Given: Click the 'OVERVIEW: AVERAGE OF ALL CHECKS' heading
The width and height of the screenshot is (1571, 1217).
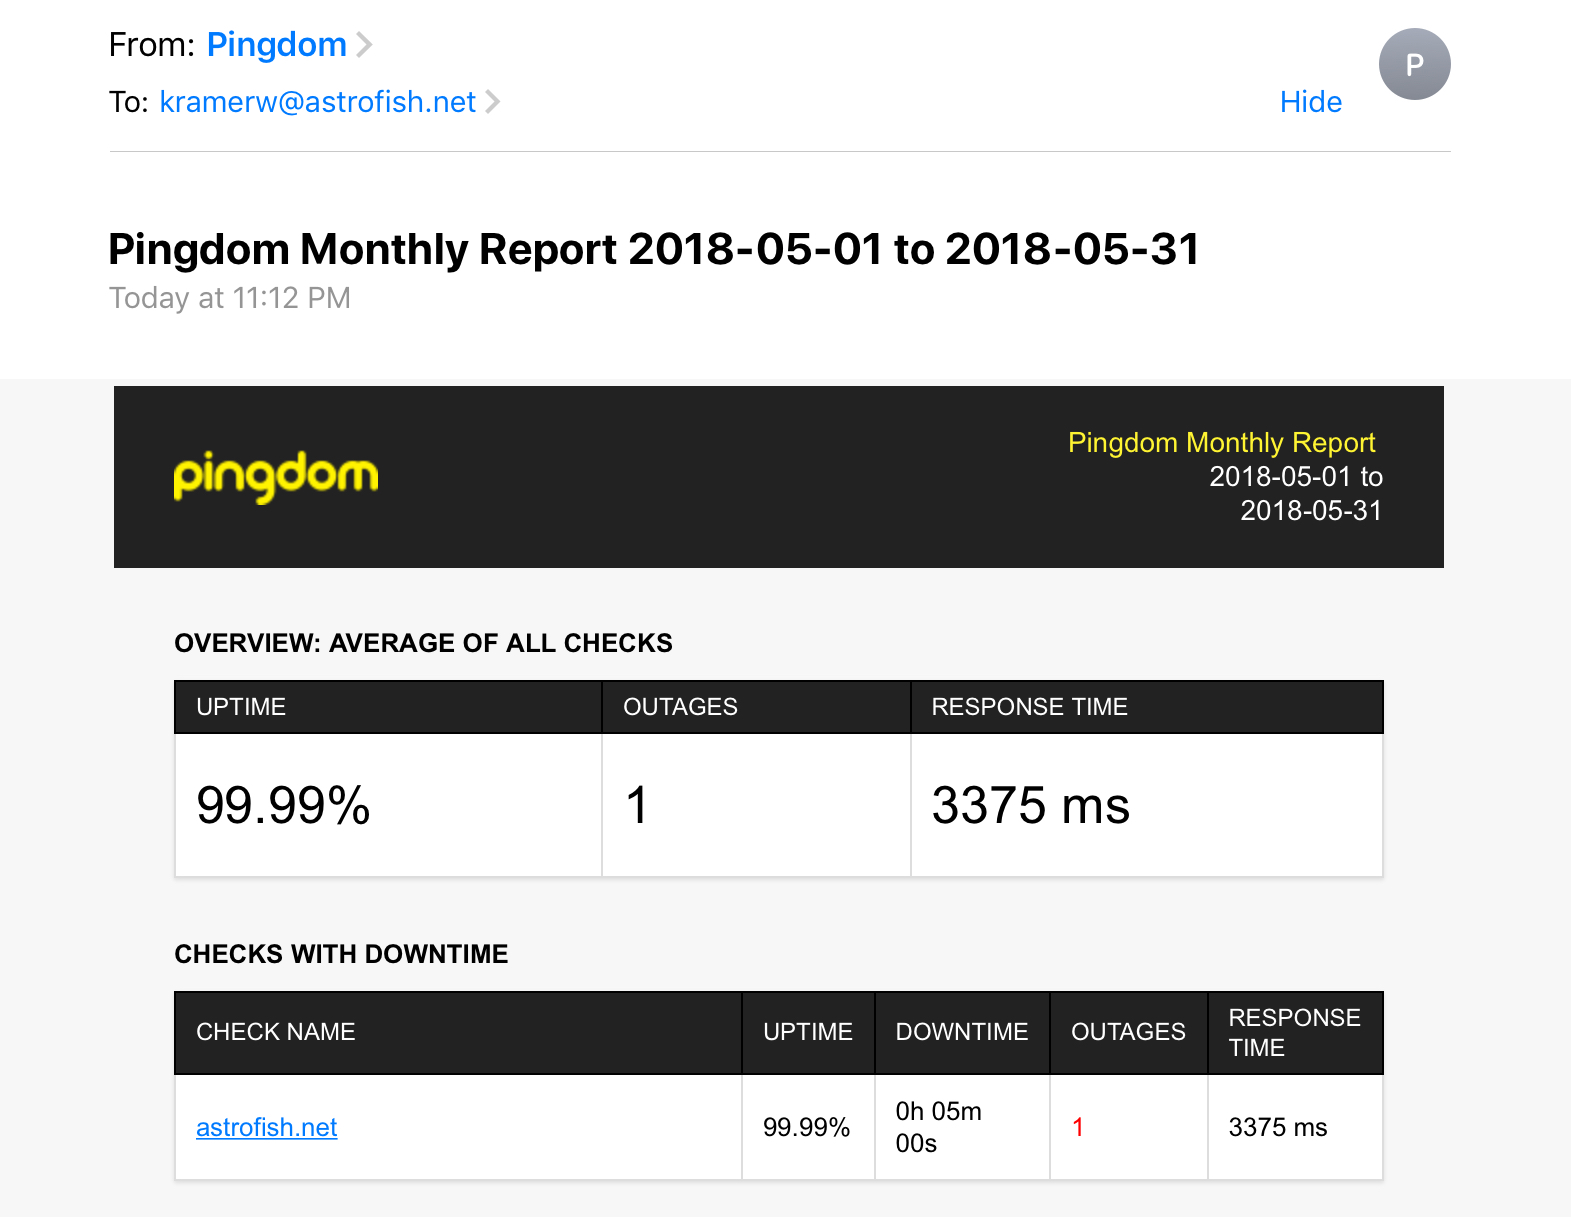Looking at the screenshot, I should [423, 643].
